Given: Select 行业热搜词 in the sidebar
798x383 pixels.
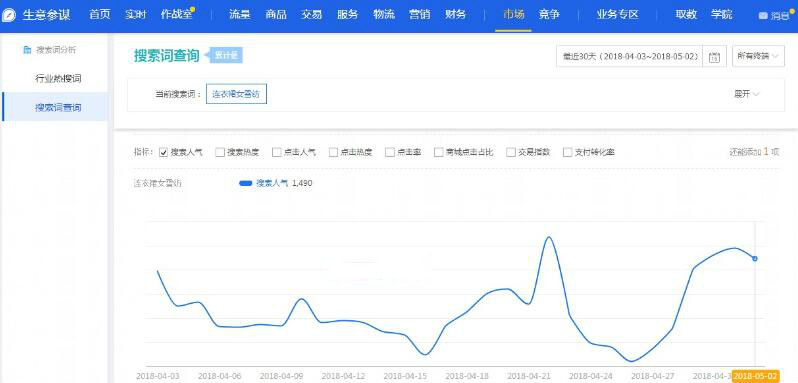Looking at the screenshot, I should (59, 79).
